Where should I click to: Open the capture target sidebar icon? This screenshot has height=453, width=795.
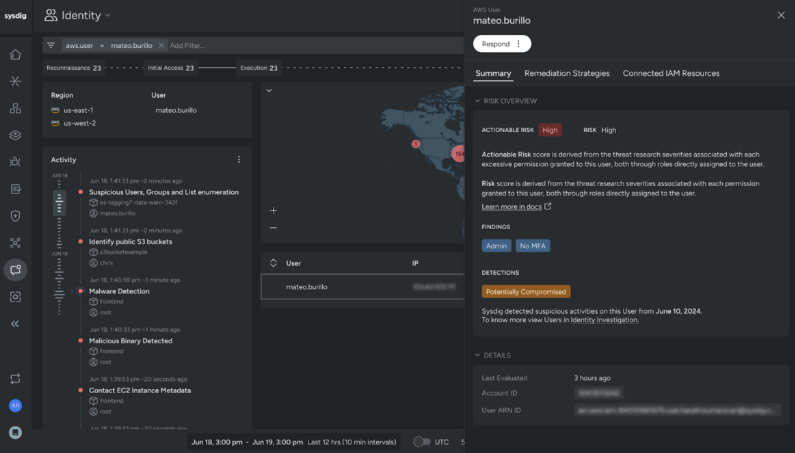coord(15,297)
